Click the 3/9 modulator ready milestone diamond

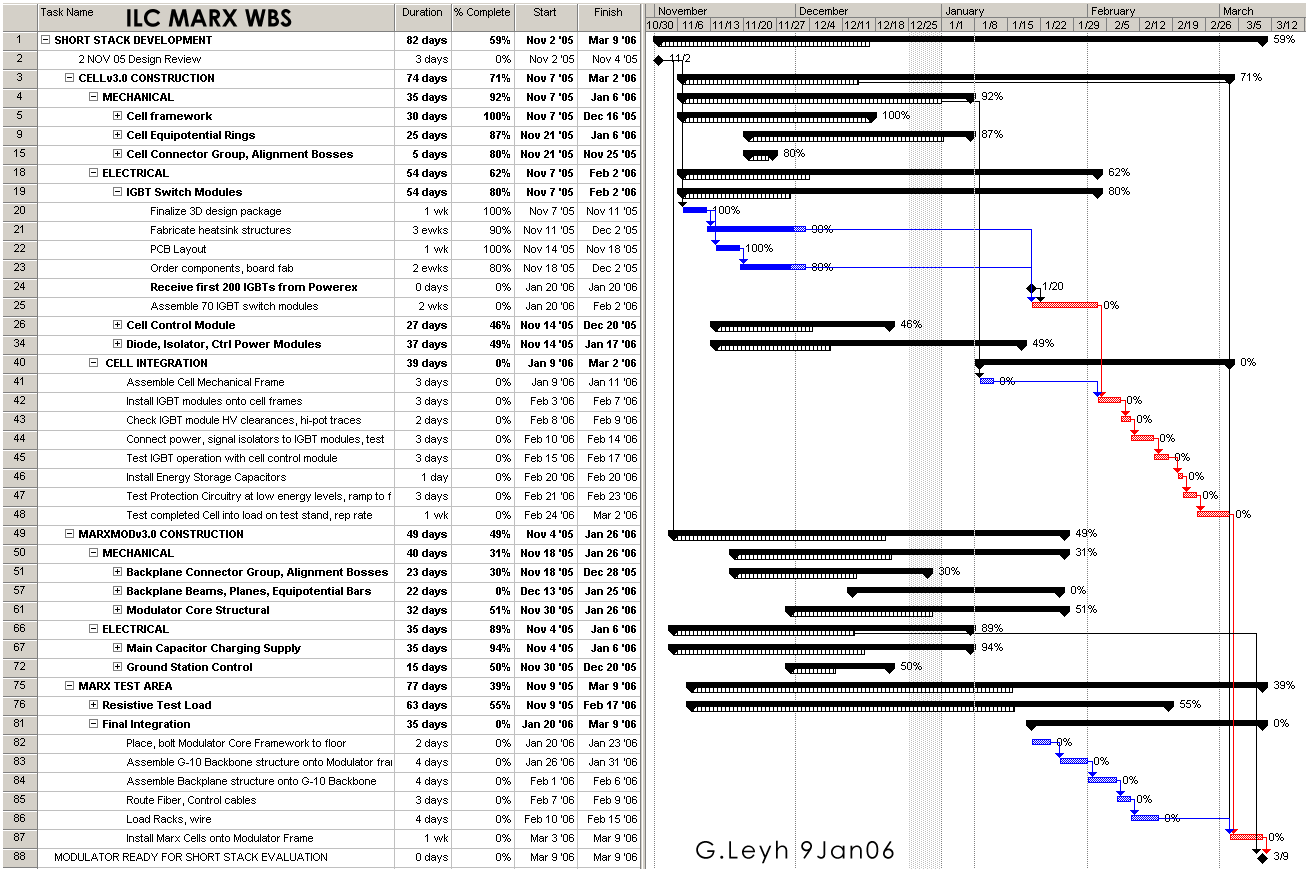1262,858
